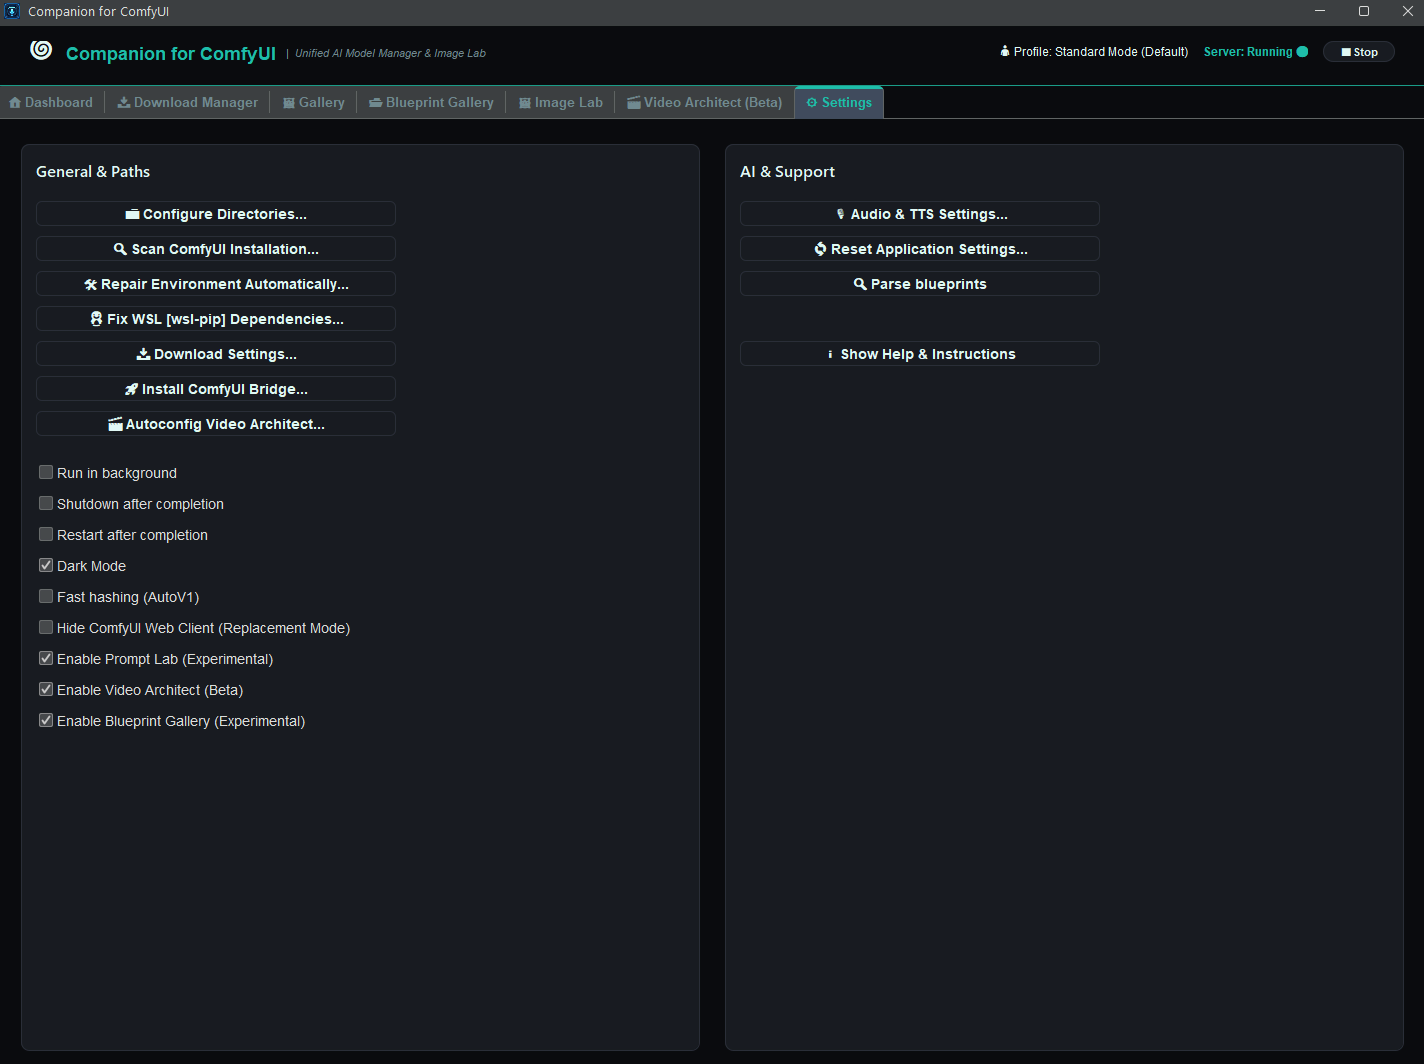This screenshot has height=1064, width=1424.
Task: Click reset icon on Reset Application Settings
Action: point(820,249)
